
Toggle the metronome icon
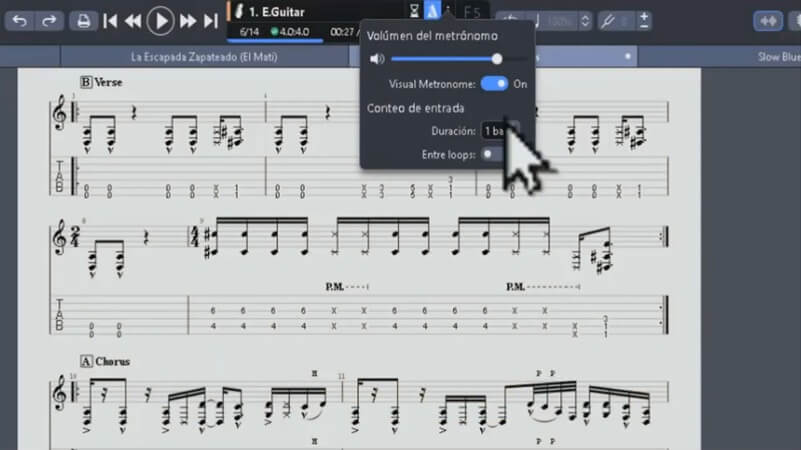[432, 11]
